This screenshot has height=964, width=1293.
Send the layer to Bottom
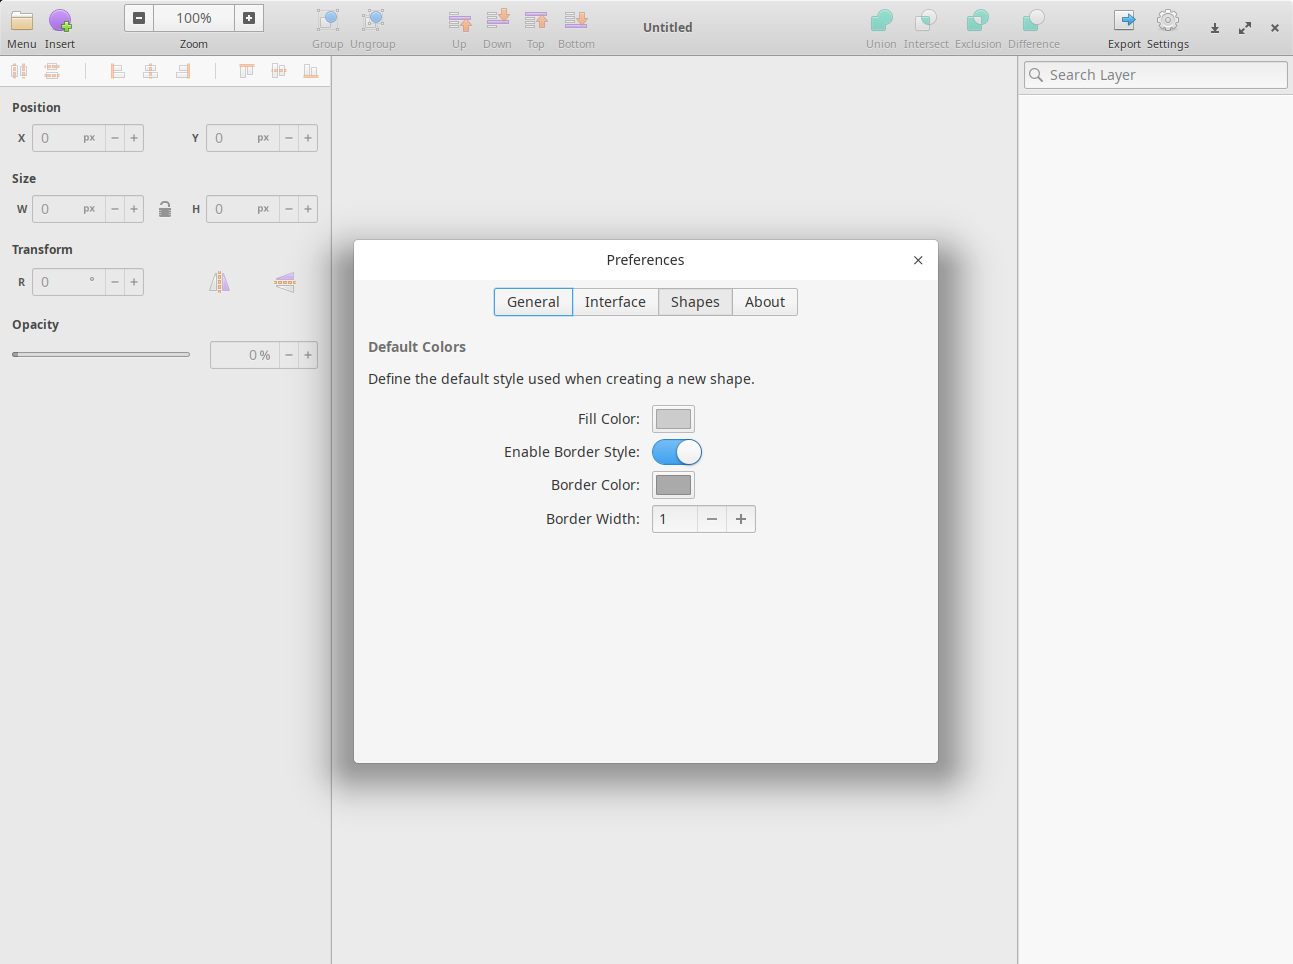[x=576, y=20]
